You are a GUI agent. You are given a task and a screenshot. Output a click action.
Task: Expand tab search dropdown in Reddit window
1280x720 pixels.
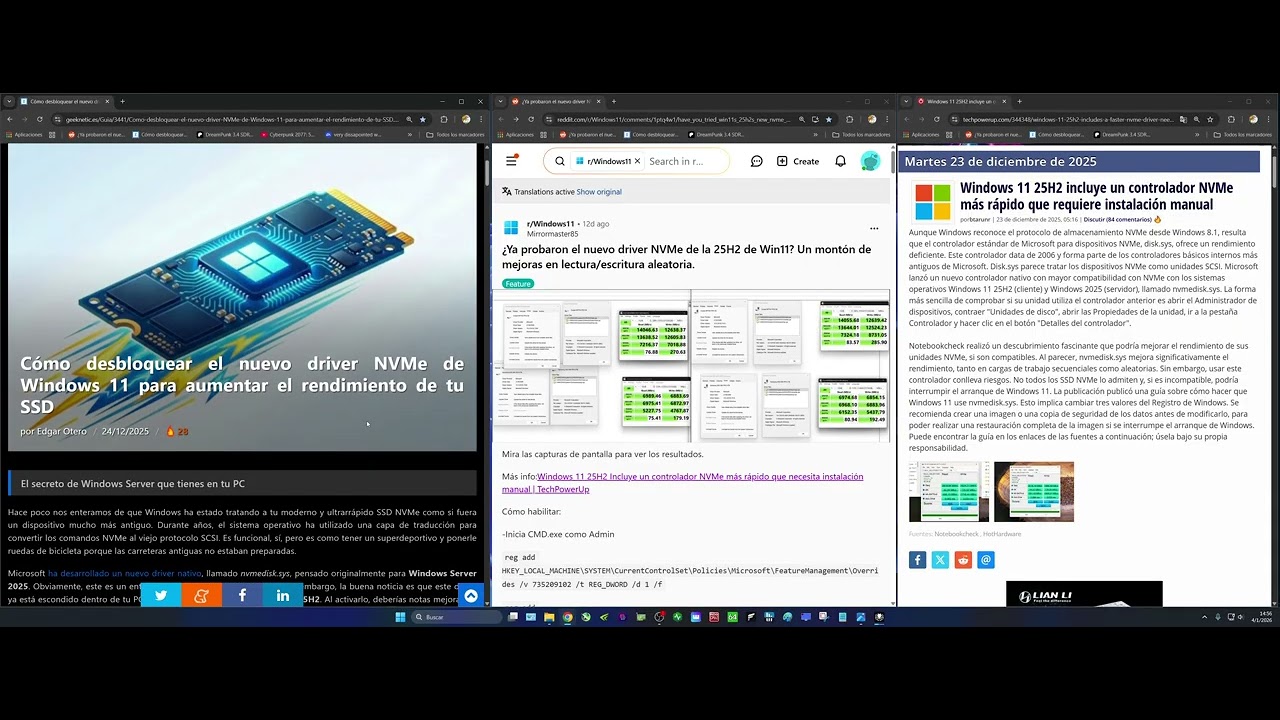click(x=499, y=101)
